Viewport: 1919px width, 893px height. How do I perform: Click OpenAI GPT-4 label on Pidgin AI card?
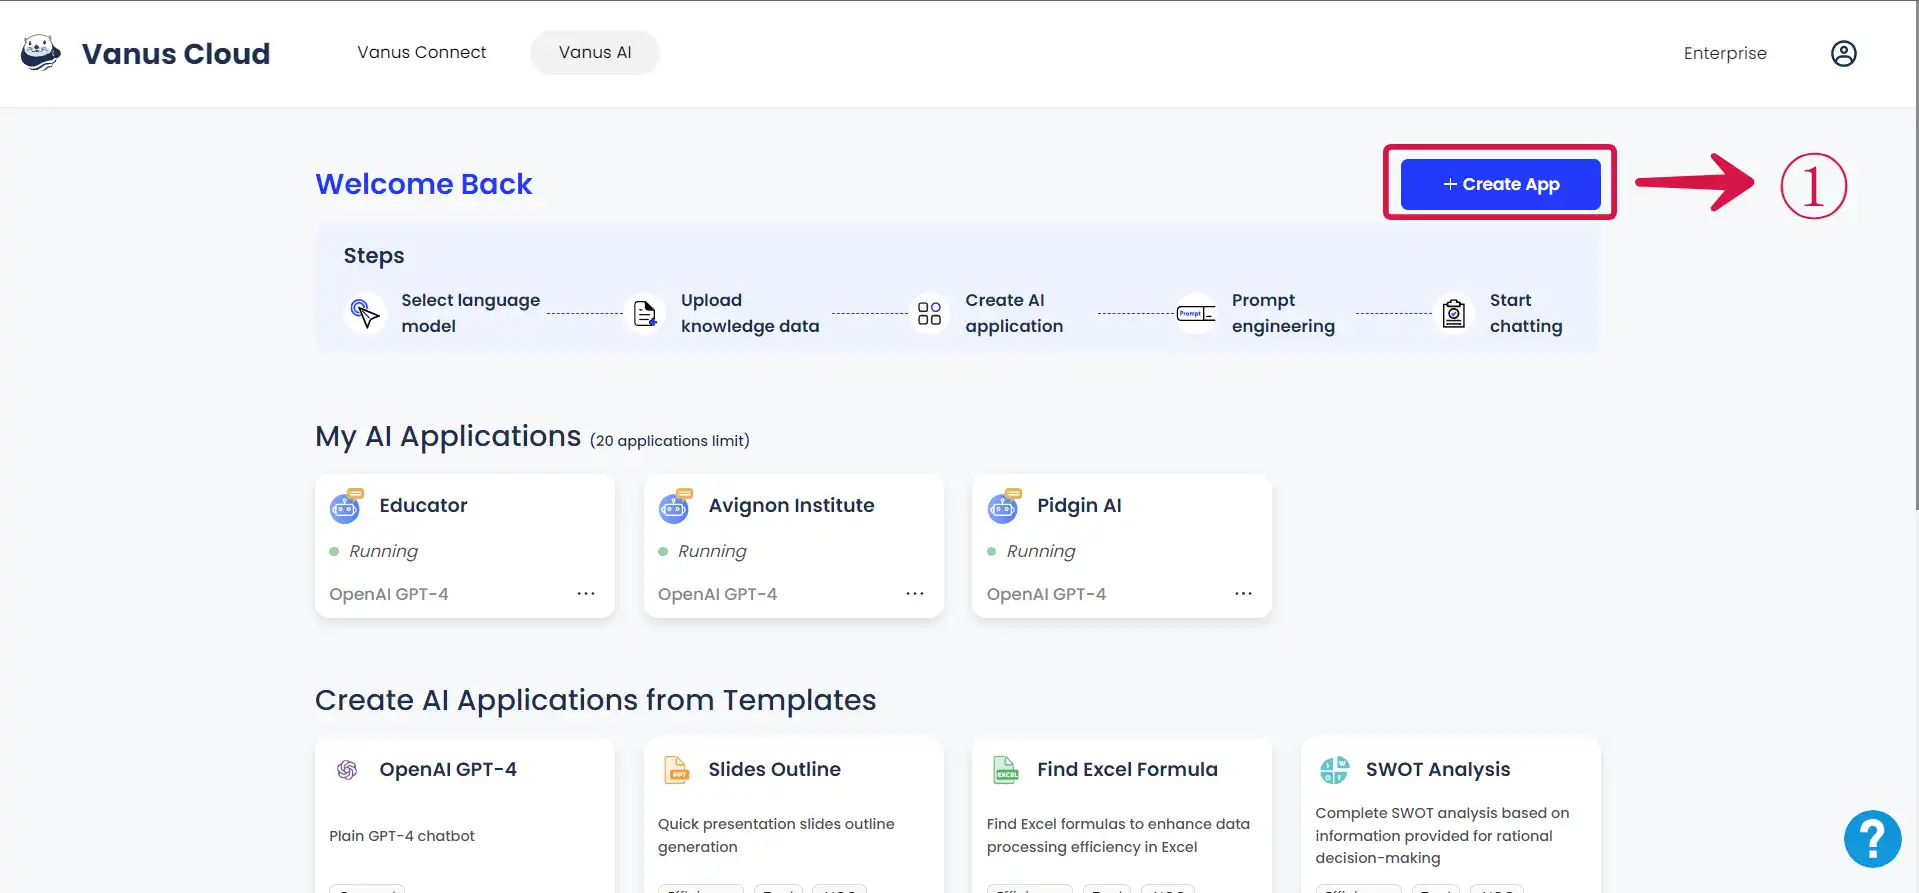(1047, 594)
